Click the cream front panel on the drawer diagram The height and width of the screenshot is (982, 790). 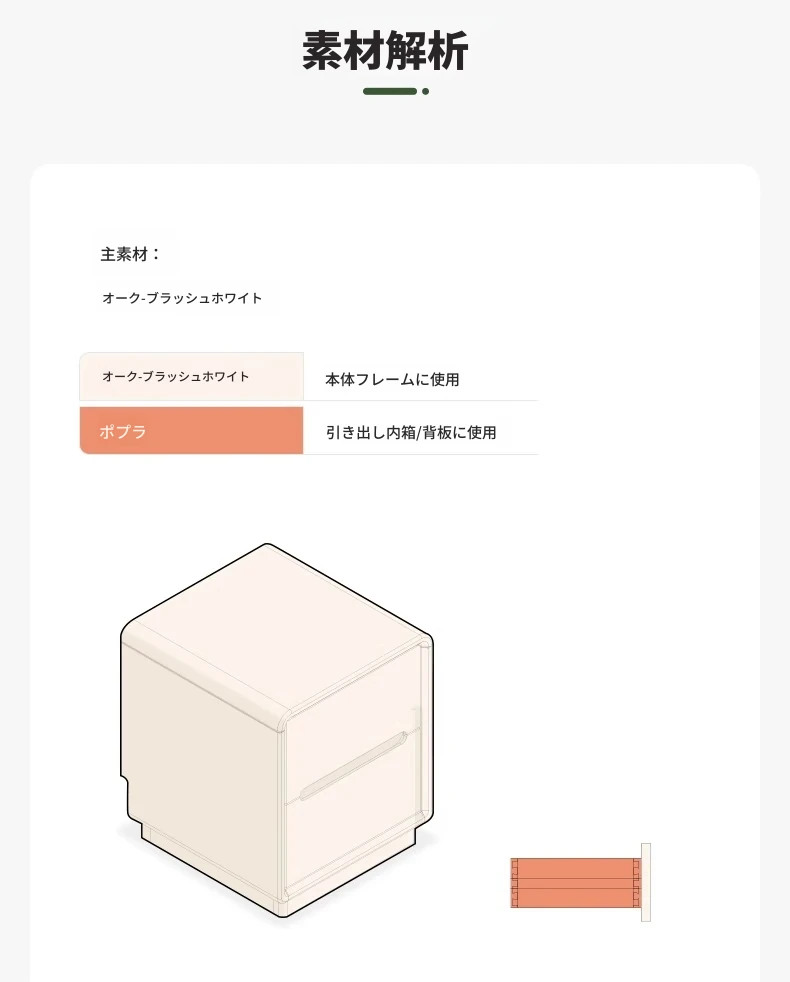646,882
